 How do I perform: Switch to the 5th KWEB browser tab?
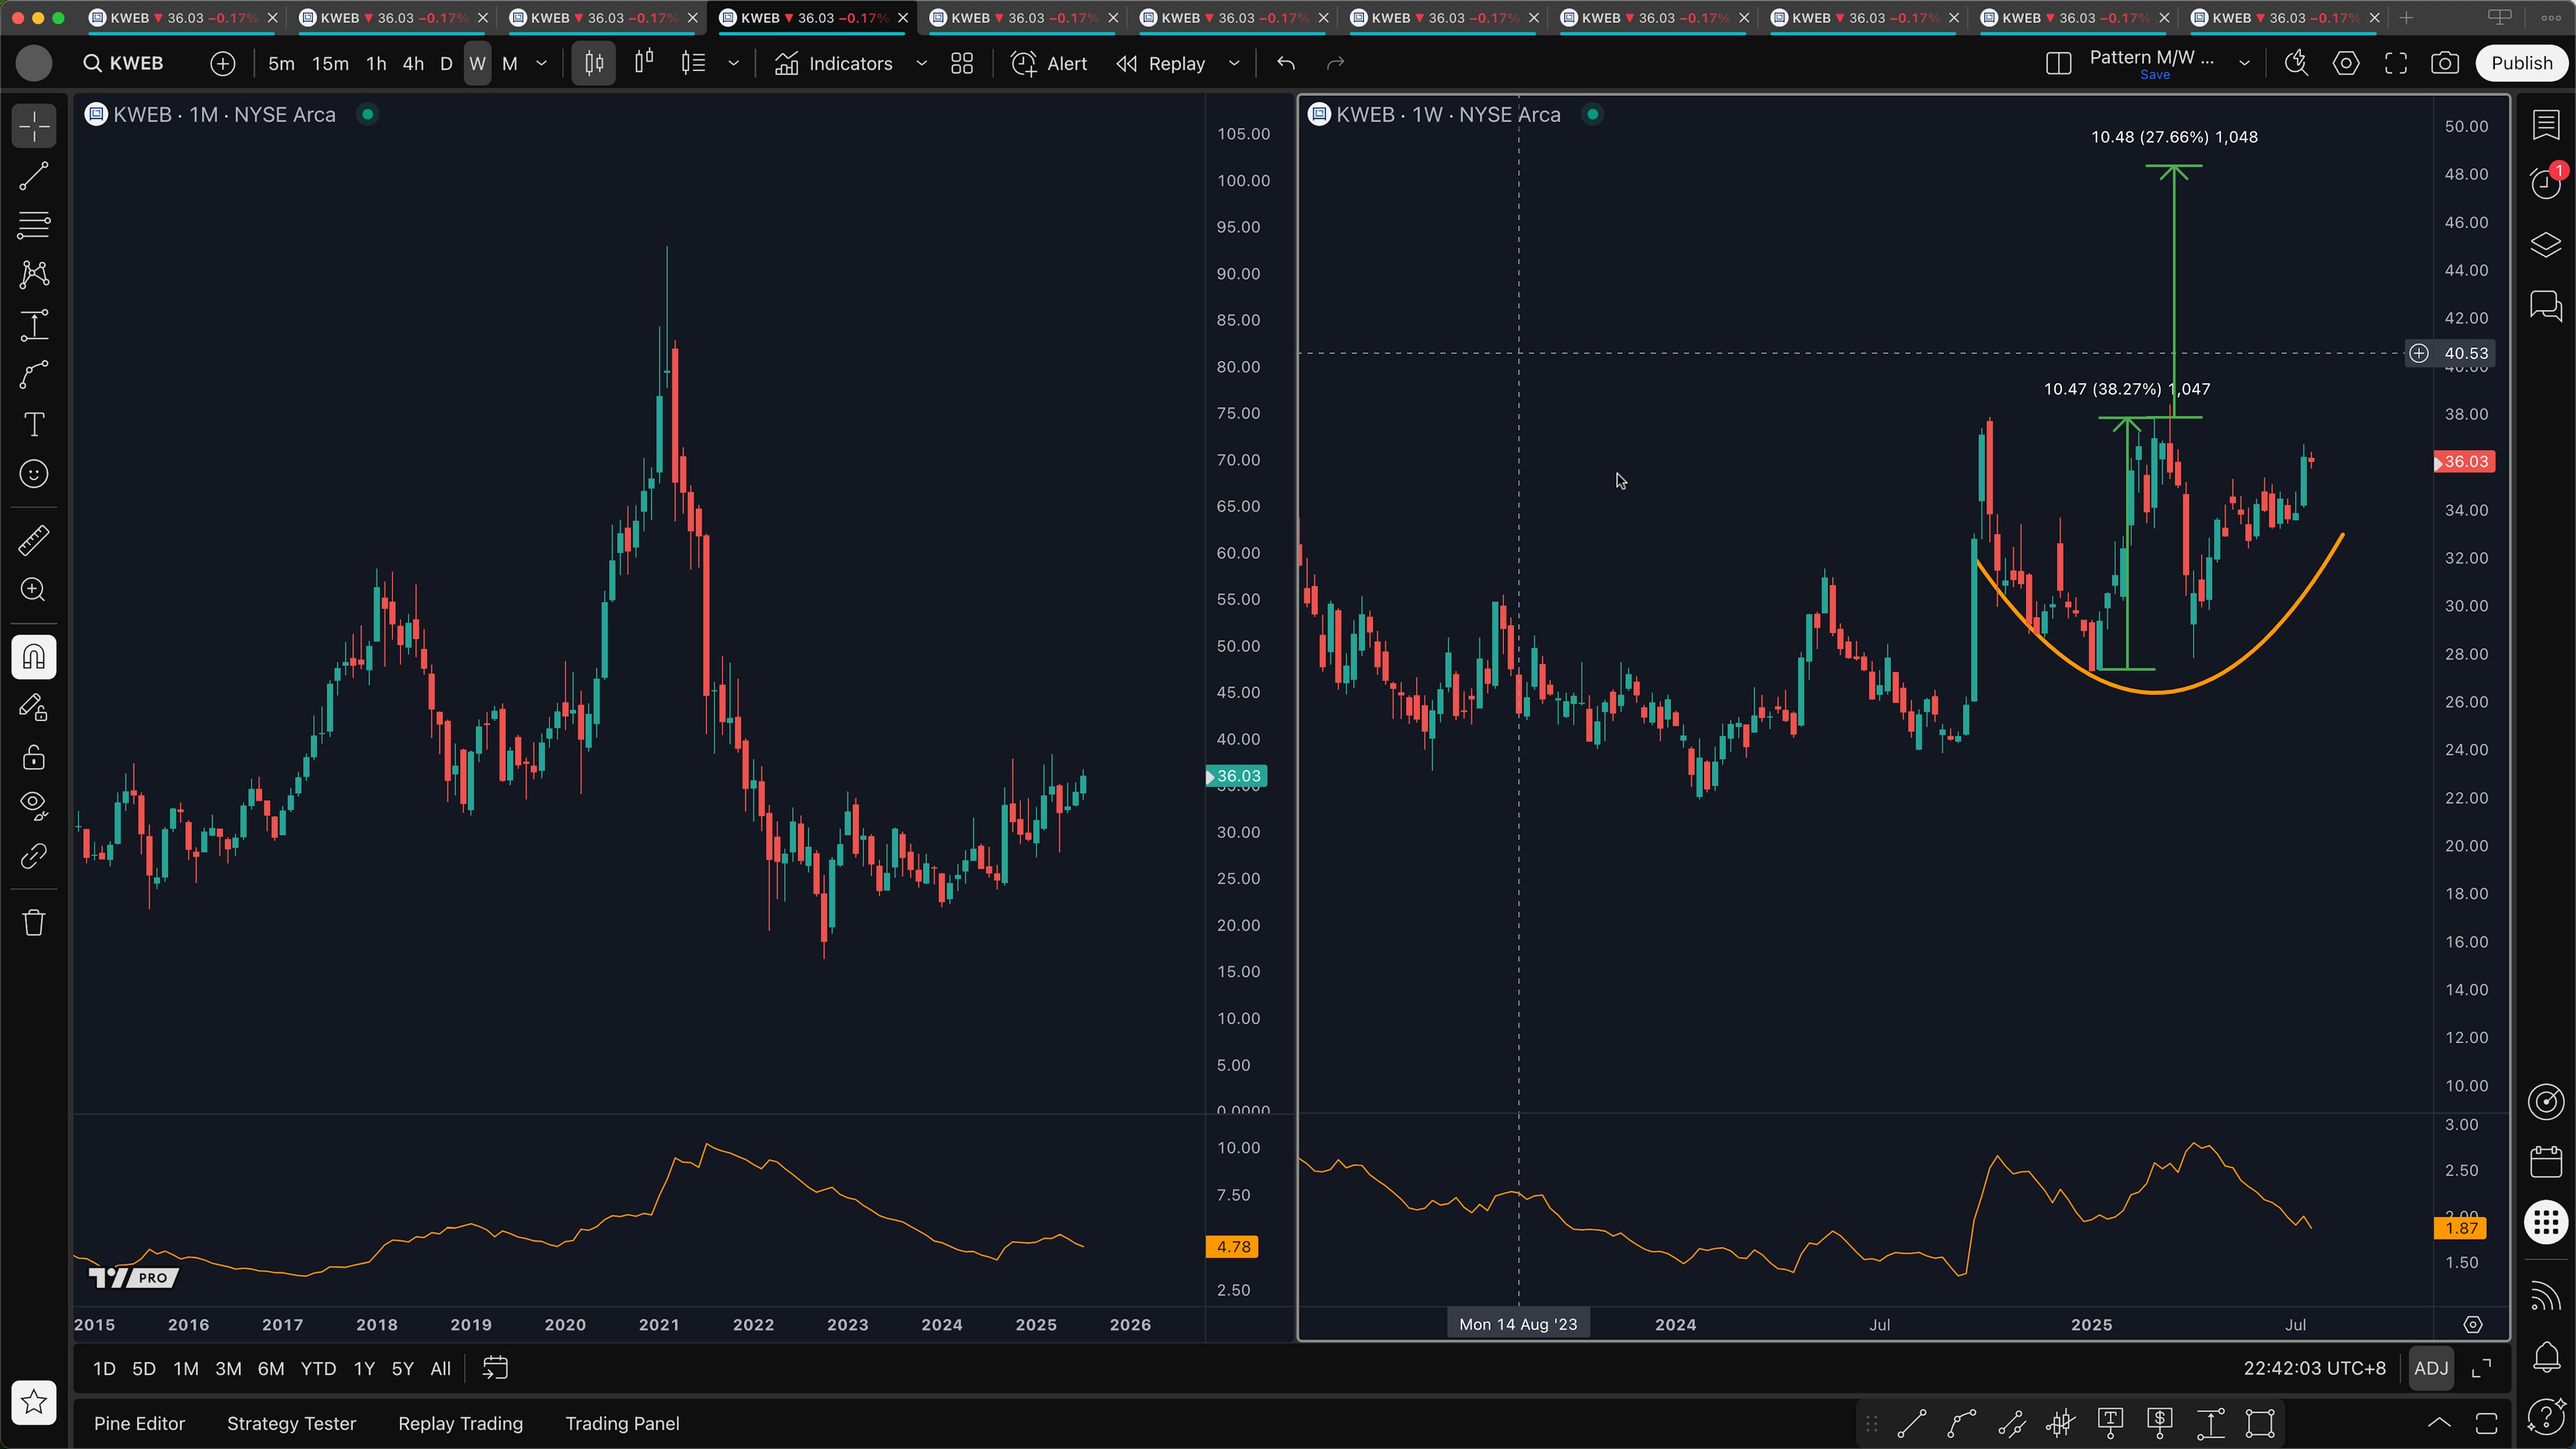(1021, 18)
